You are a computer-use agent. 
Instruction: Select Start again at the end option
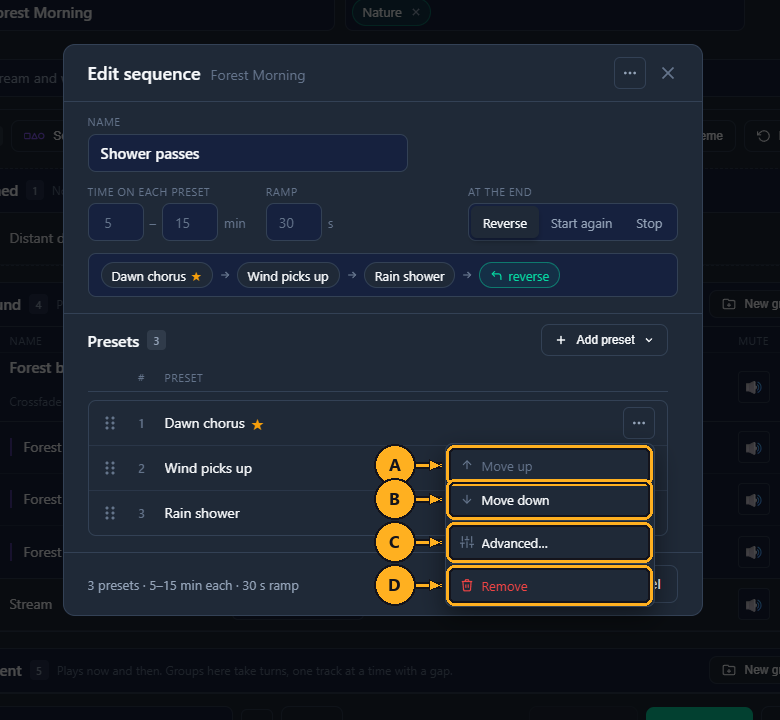tap(581, 223)
